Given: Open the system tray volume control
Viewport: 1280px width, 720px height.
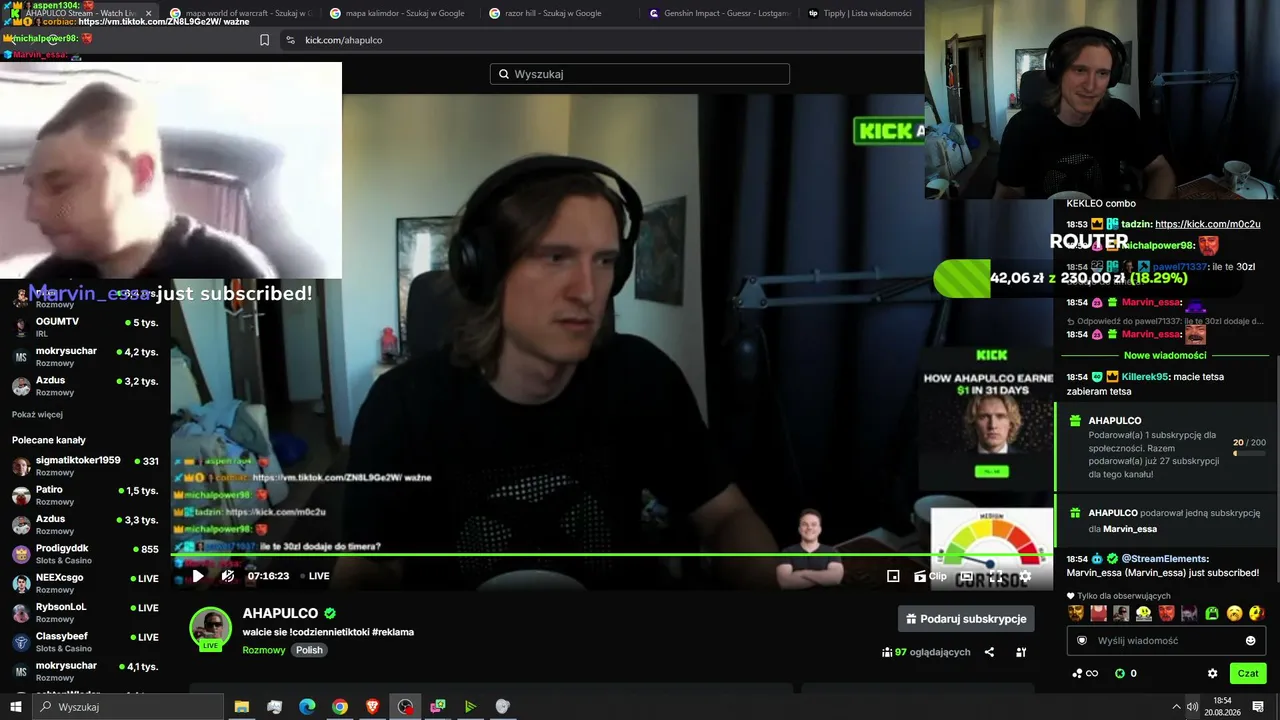Looking at the screenshot, I should point(1193,707).
